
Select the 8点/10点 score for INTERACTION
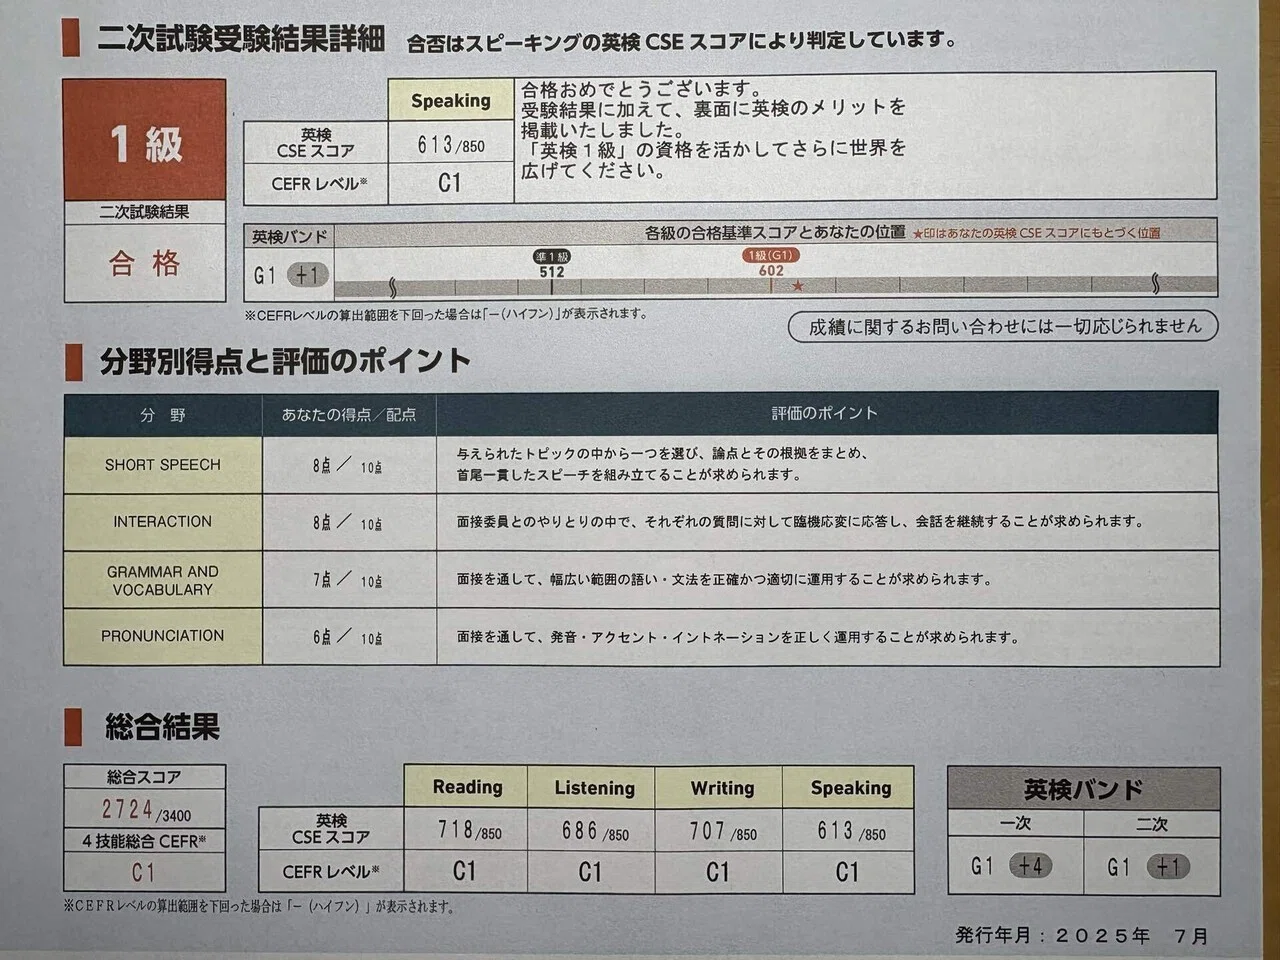click(347, 523)
